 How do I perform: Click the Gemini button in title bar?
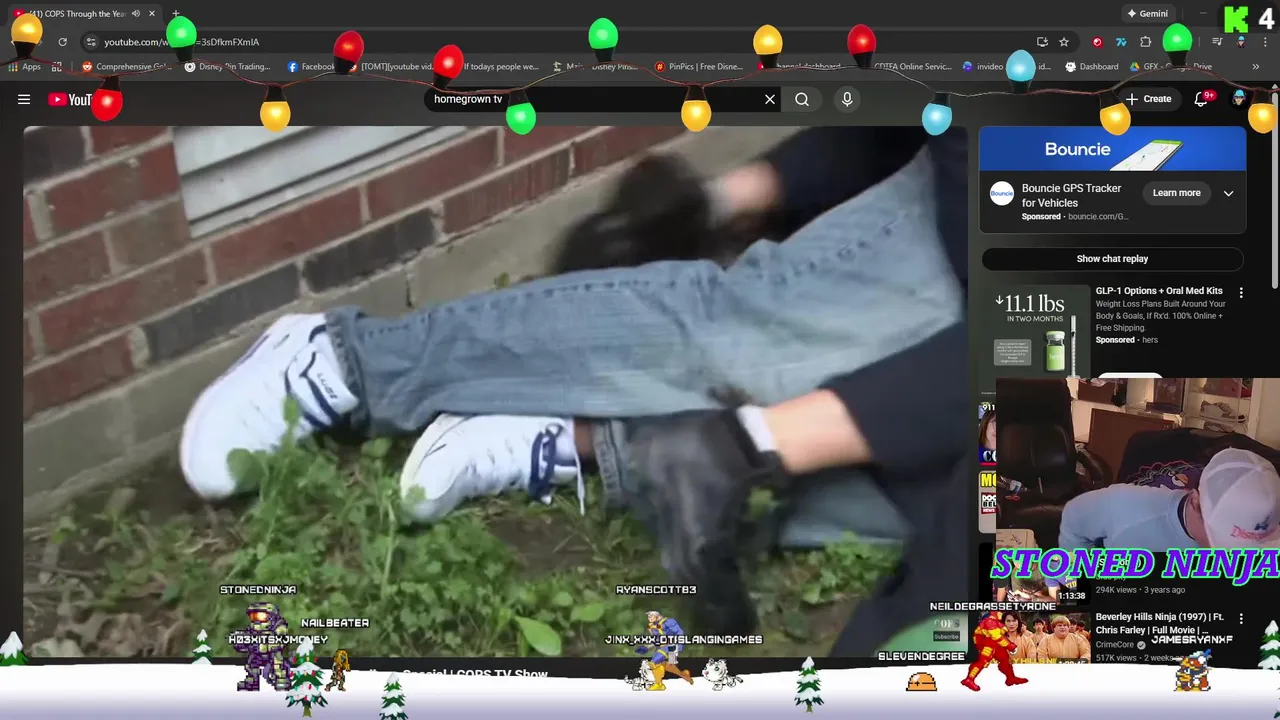pyautogui.click(x=1147, y=14)
